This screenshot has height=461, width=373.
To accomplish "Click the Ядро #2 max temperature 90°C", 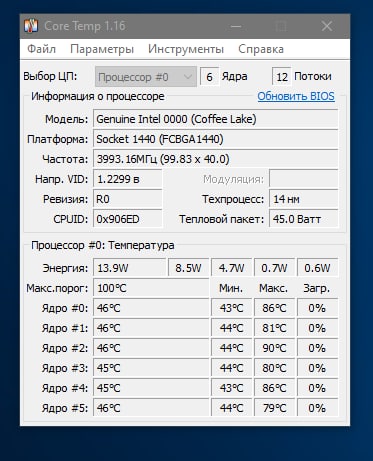I will point(274,348).
